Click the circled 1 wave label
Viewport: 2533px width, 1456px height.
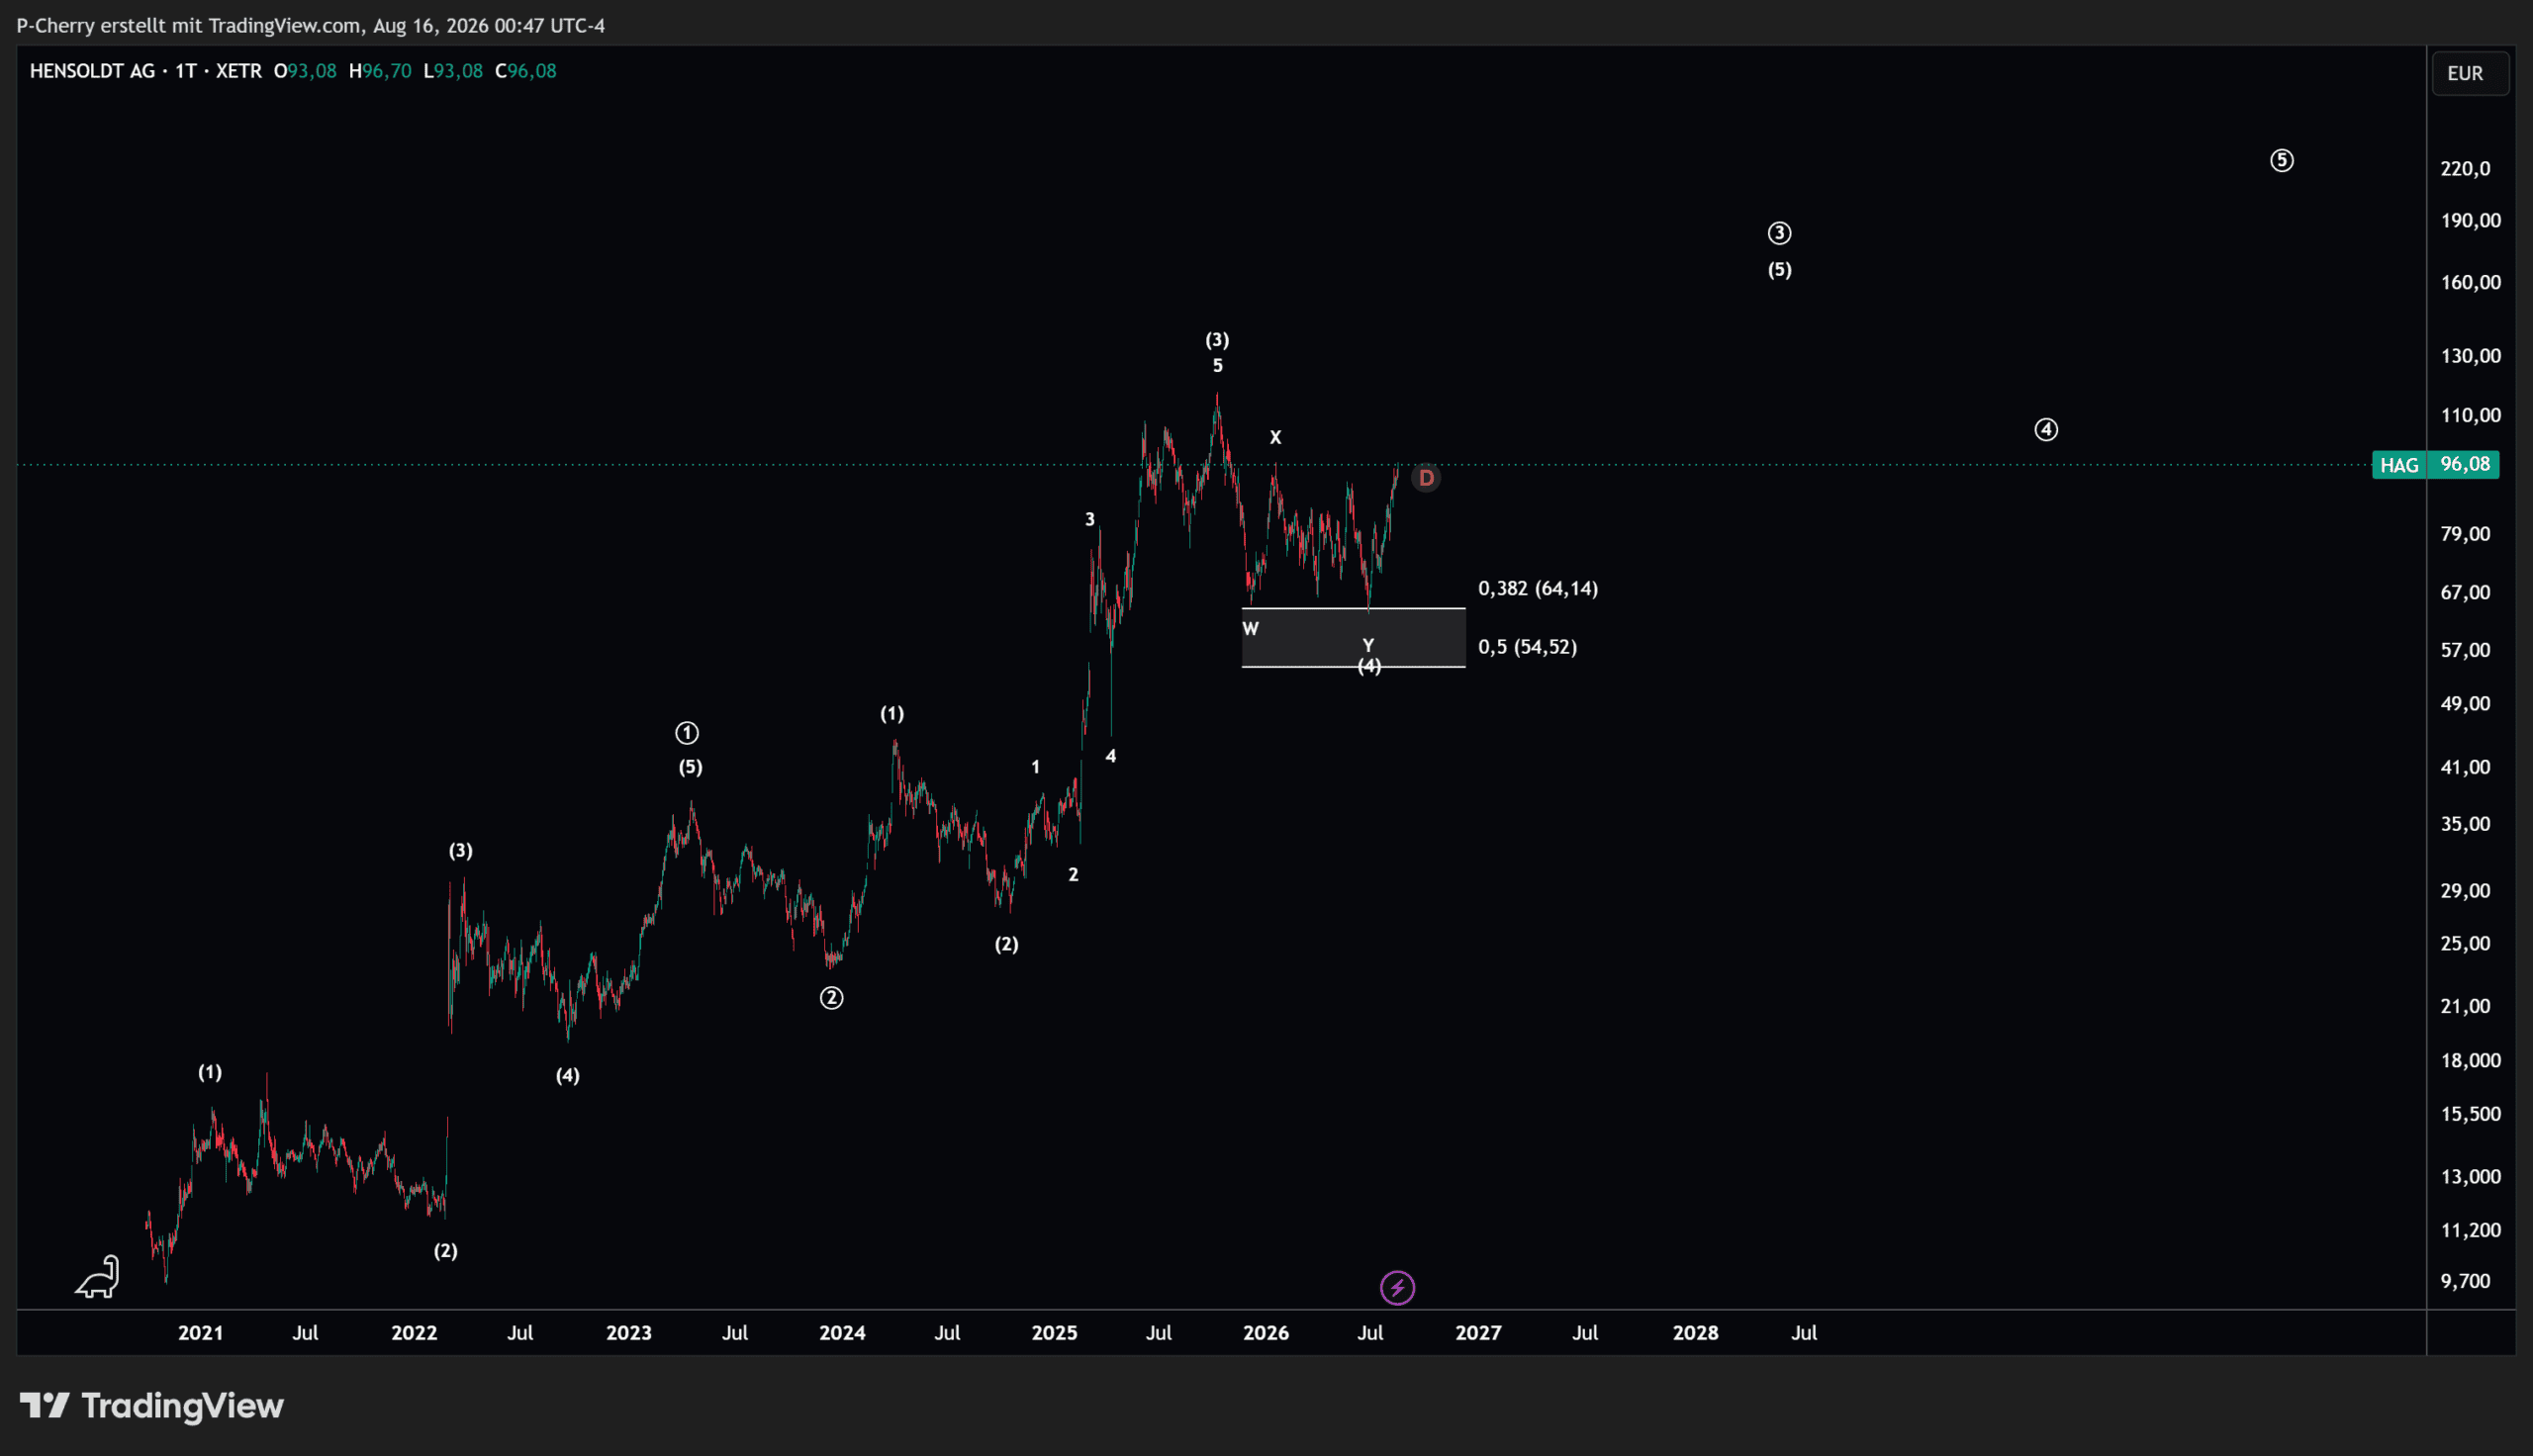point(687,733)
